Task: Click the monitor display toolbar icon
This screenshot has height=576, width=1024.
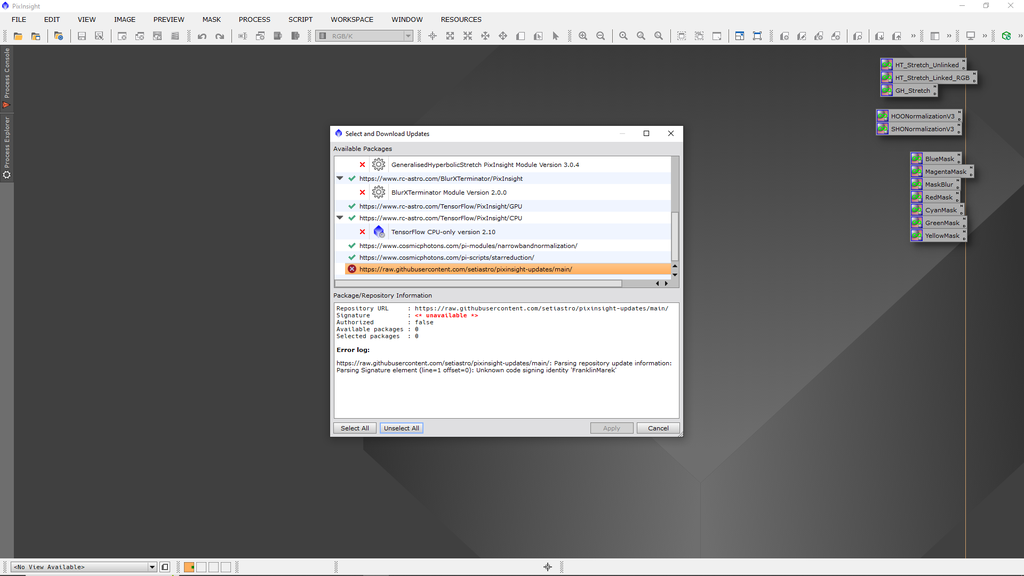Action: tap(970, 36)
